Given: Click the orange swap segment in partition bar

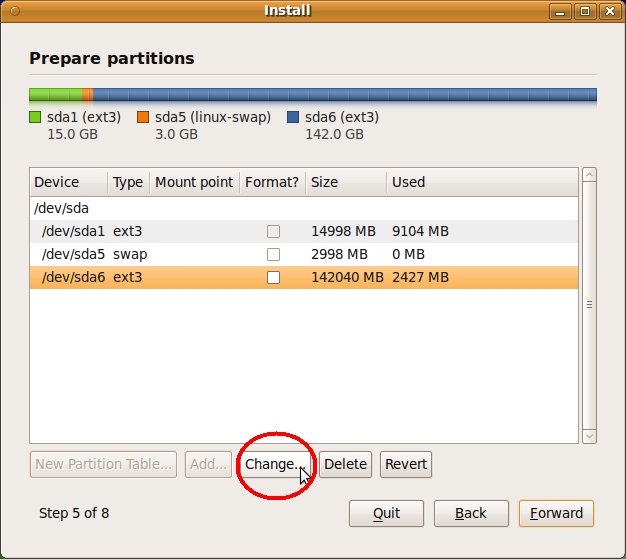Looking at the screenshot, I should pos(87,95).
